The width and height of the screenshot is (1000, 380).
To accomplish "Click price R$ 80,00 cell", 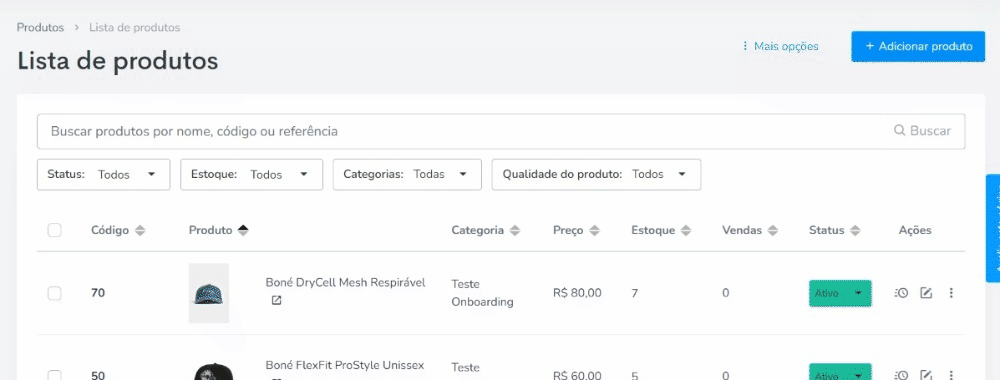I will click(x=577, y=293).
